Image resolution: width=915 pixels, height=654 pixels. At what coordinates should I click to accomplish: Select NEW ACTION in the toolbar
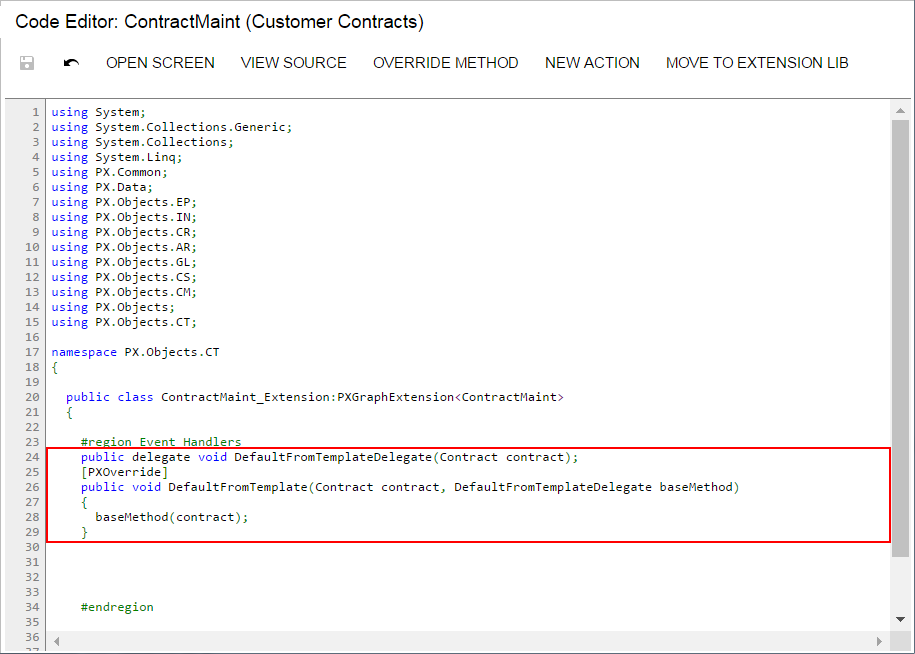click(592, 63)
